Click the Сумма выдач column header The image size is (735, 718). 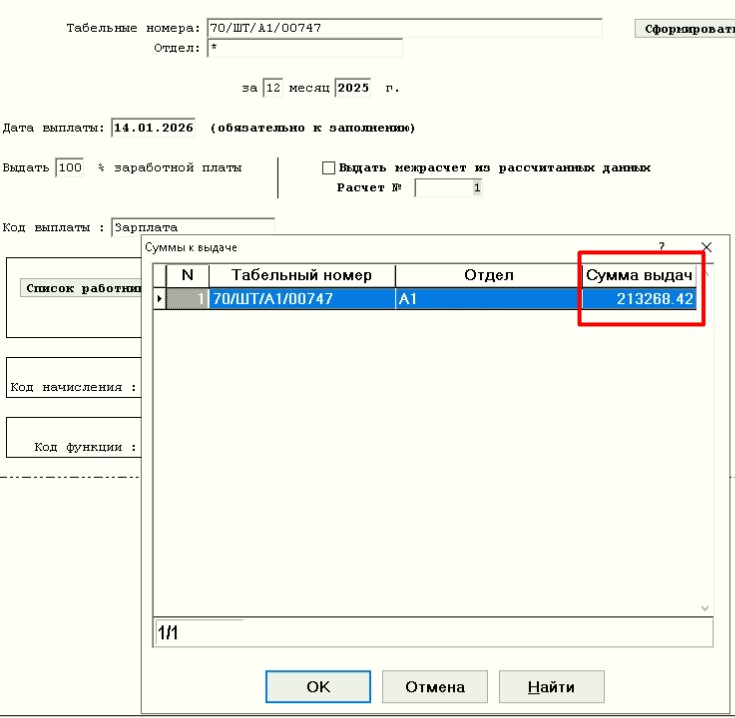pos(640,275)
